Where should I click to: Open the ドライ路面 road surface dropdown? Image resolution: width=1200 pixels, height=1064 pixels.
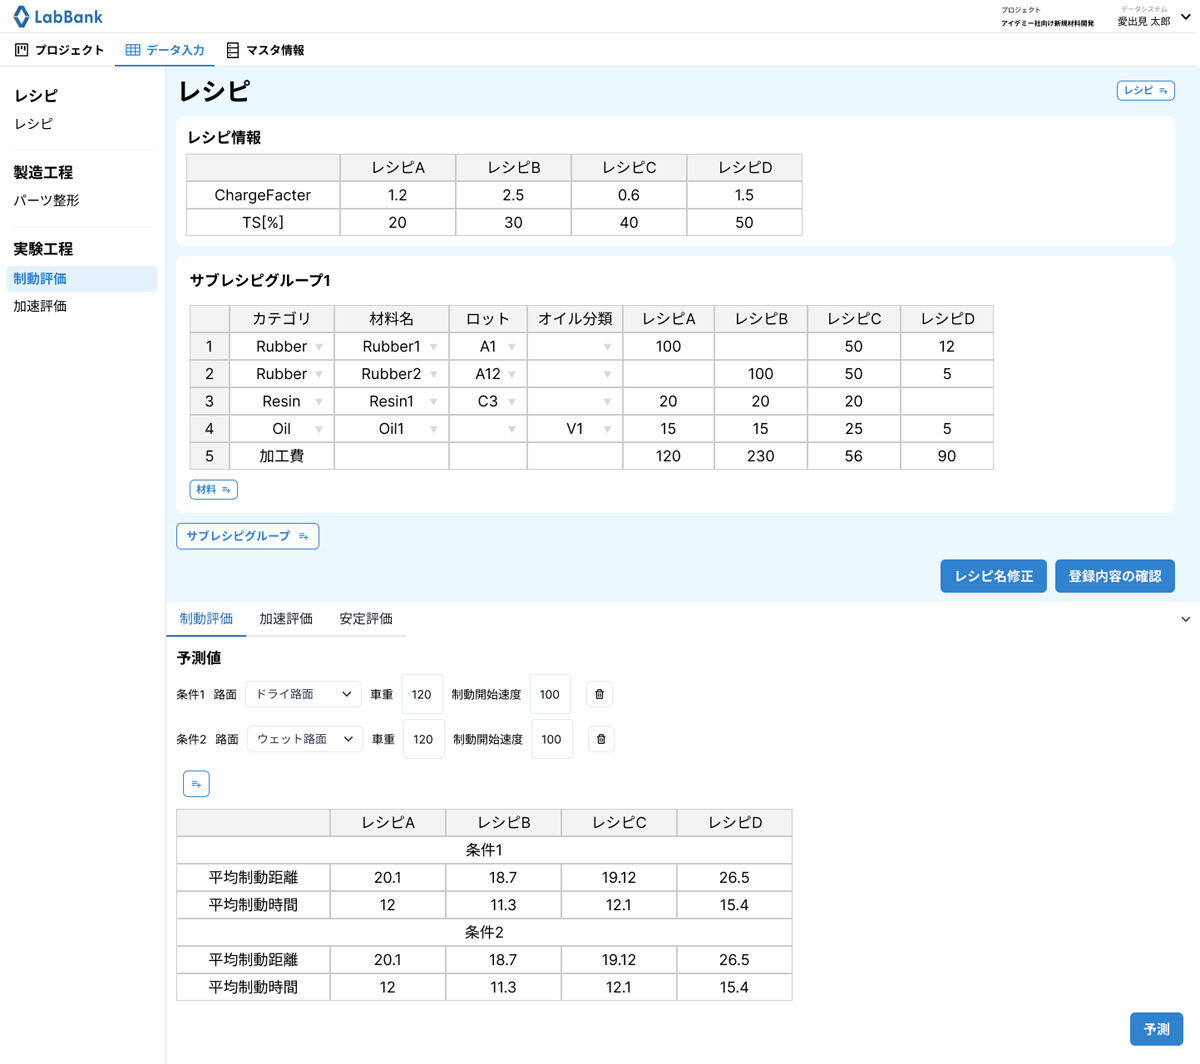pos(303,694)
